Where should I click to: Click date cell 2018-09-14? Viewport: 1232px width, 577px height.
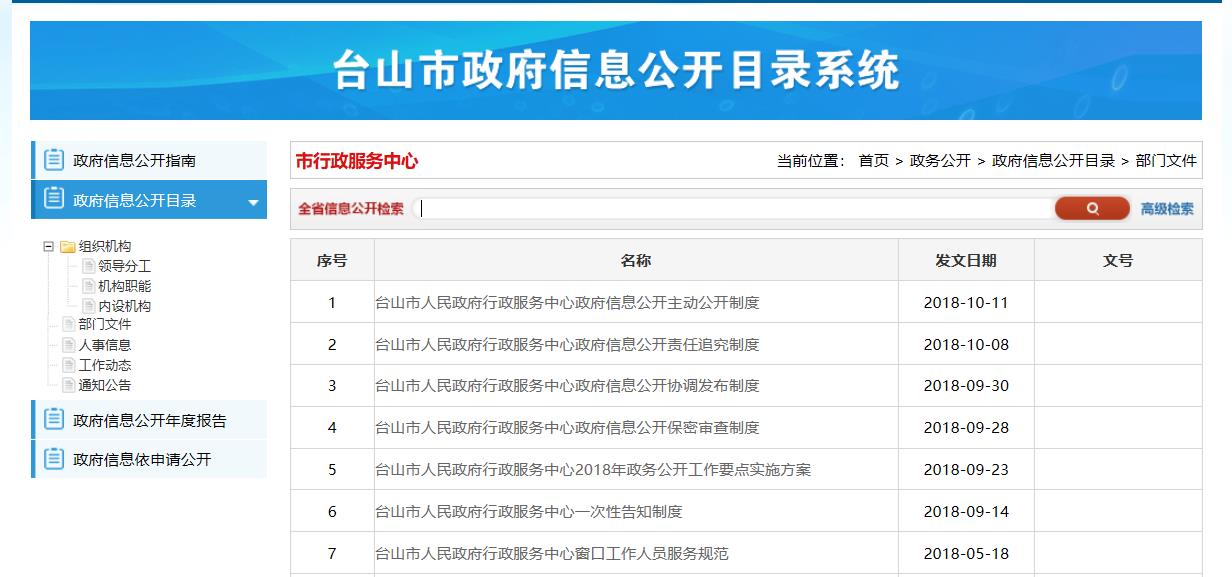point(966,511)
